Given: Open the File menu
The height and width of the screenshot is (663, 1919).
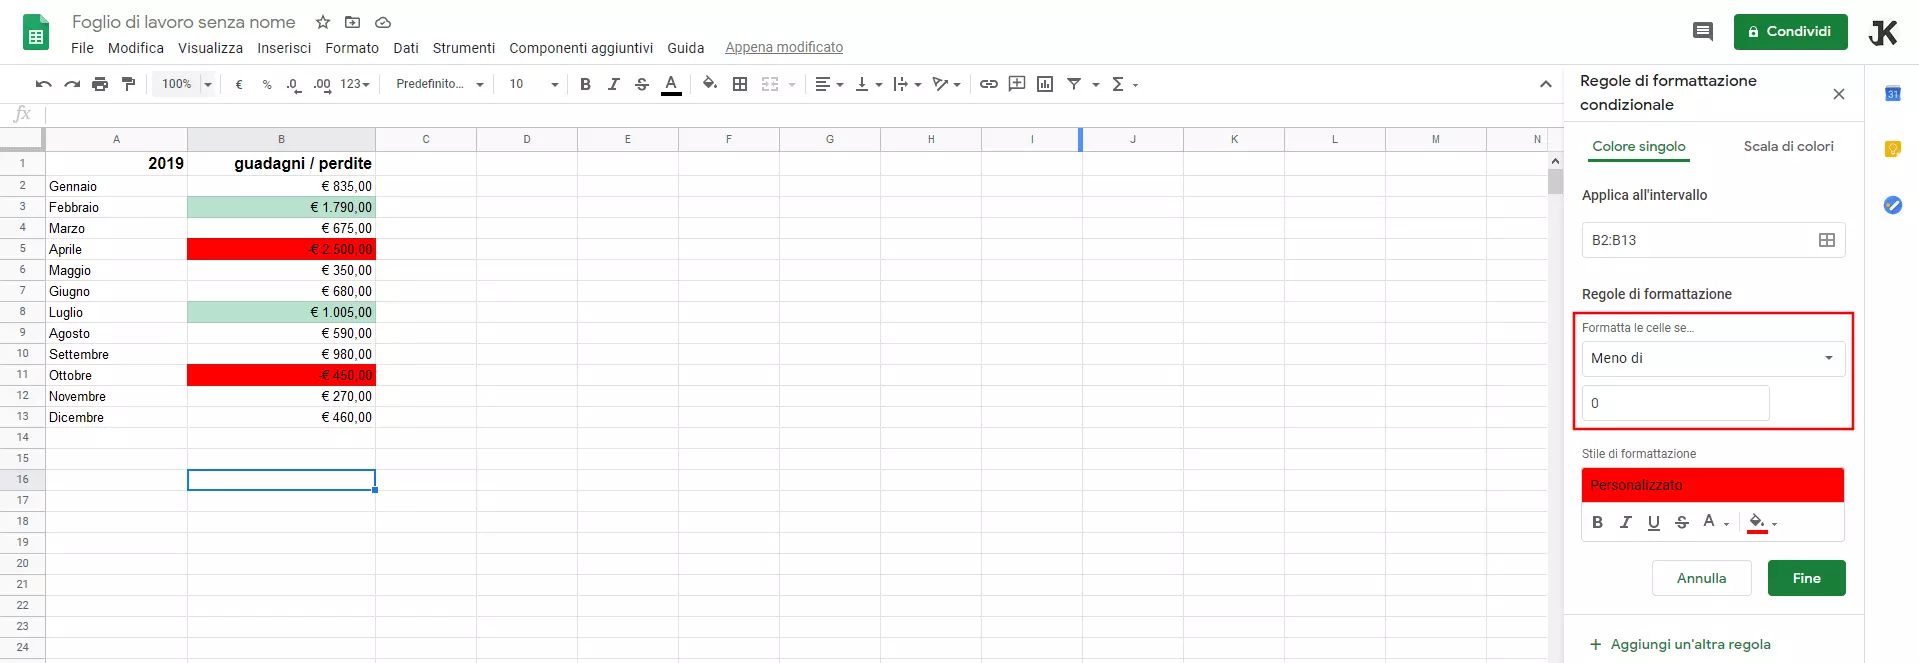Looking at the screenshot, I should click(82, 48).
